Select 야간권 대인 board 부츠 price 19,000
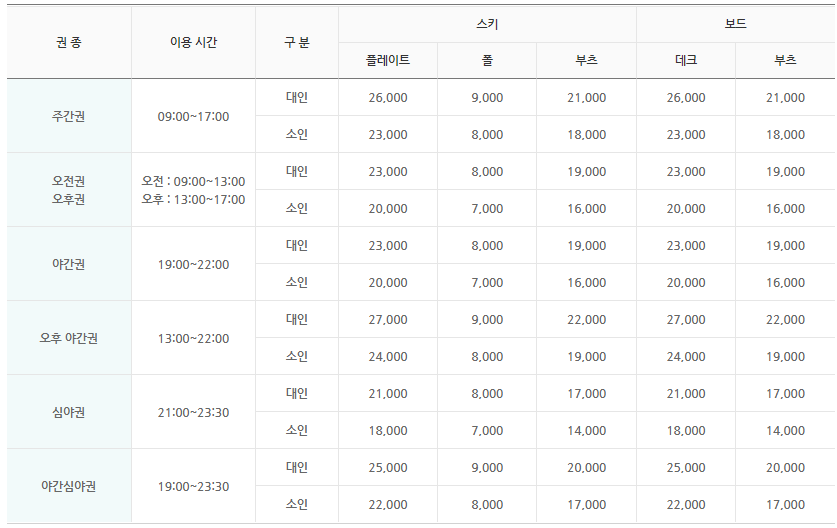The width and height of the screenshot is (837, 528). 785,245
